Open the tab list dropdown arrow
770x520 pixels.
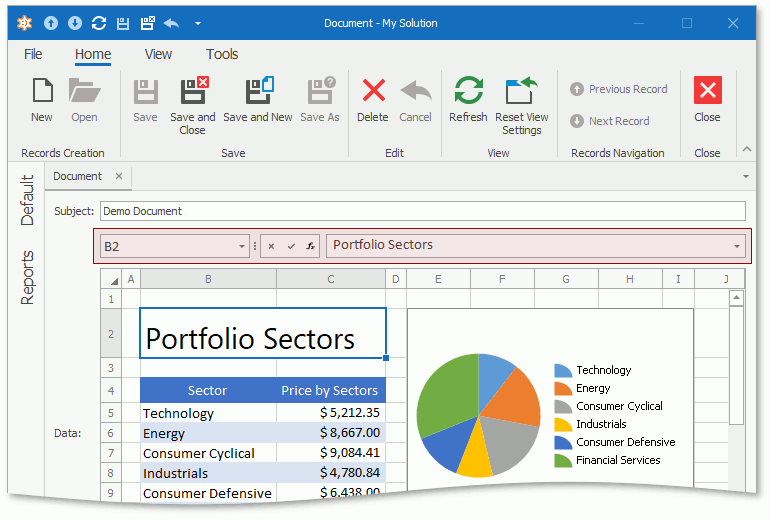coord(746,176)
